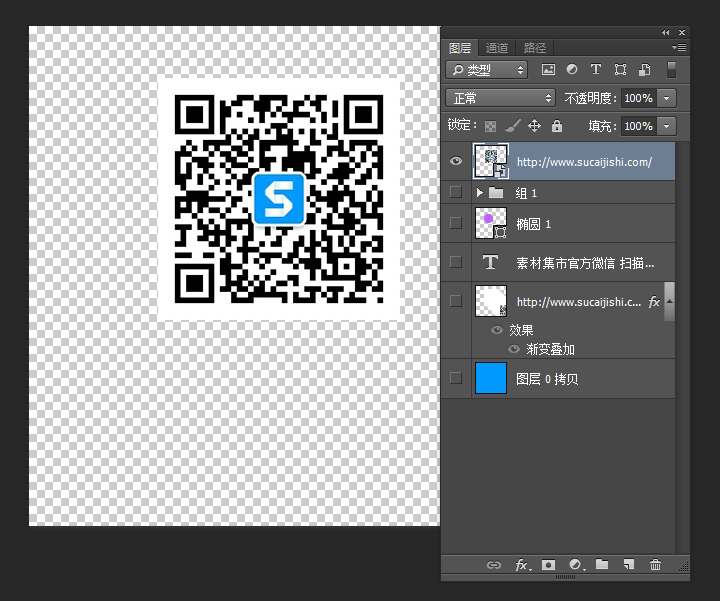Click the fx icon on sucaijishi.c... layer
Screen dimensions: 720x601
tap(654, 302)
